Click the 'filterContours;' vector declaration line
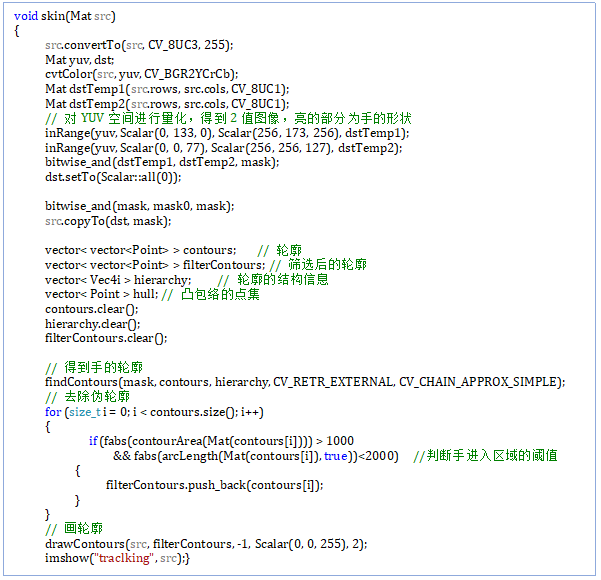 point(155,265)
